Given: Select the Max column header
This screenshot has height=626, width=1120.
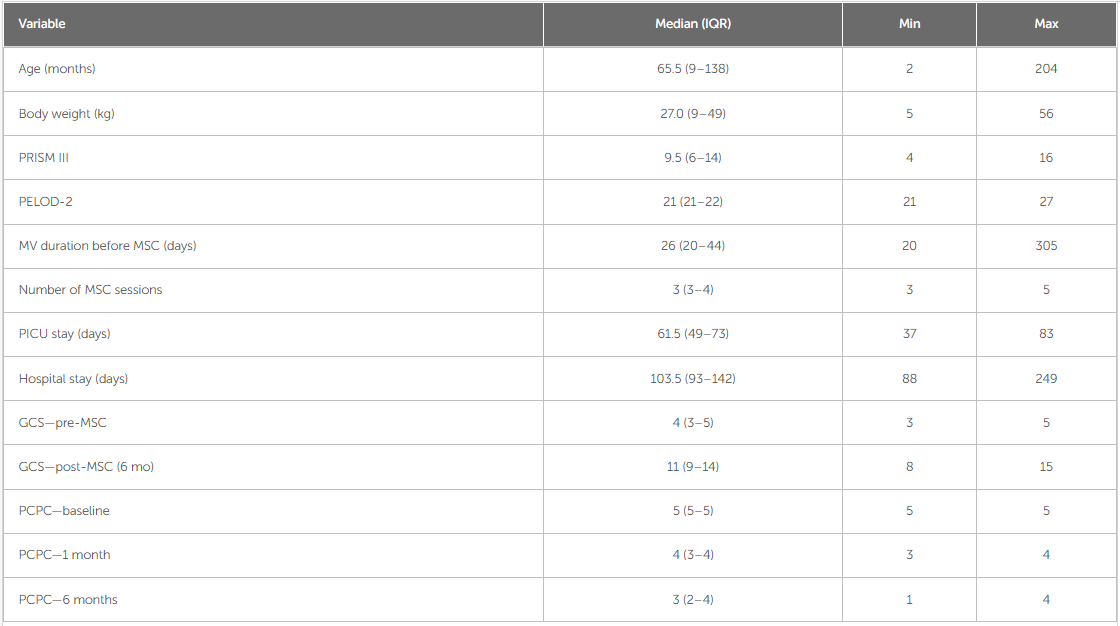Looking at the screenshot, I should (x=1046, y=24).
